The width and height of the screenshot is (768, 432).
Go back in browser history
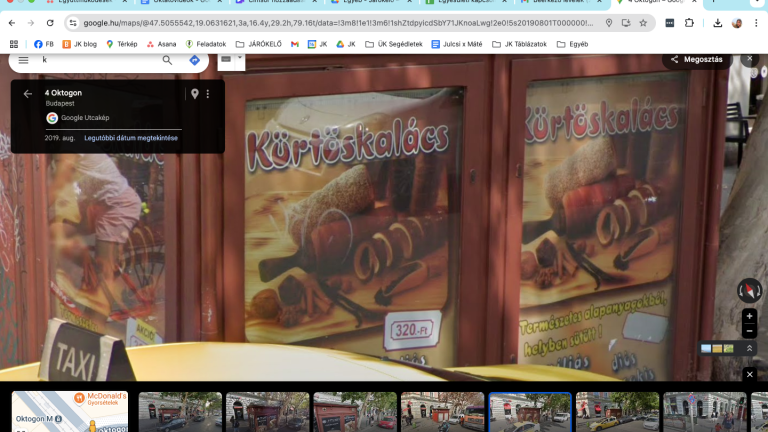(12, 23)
